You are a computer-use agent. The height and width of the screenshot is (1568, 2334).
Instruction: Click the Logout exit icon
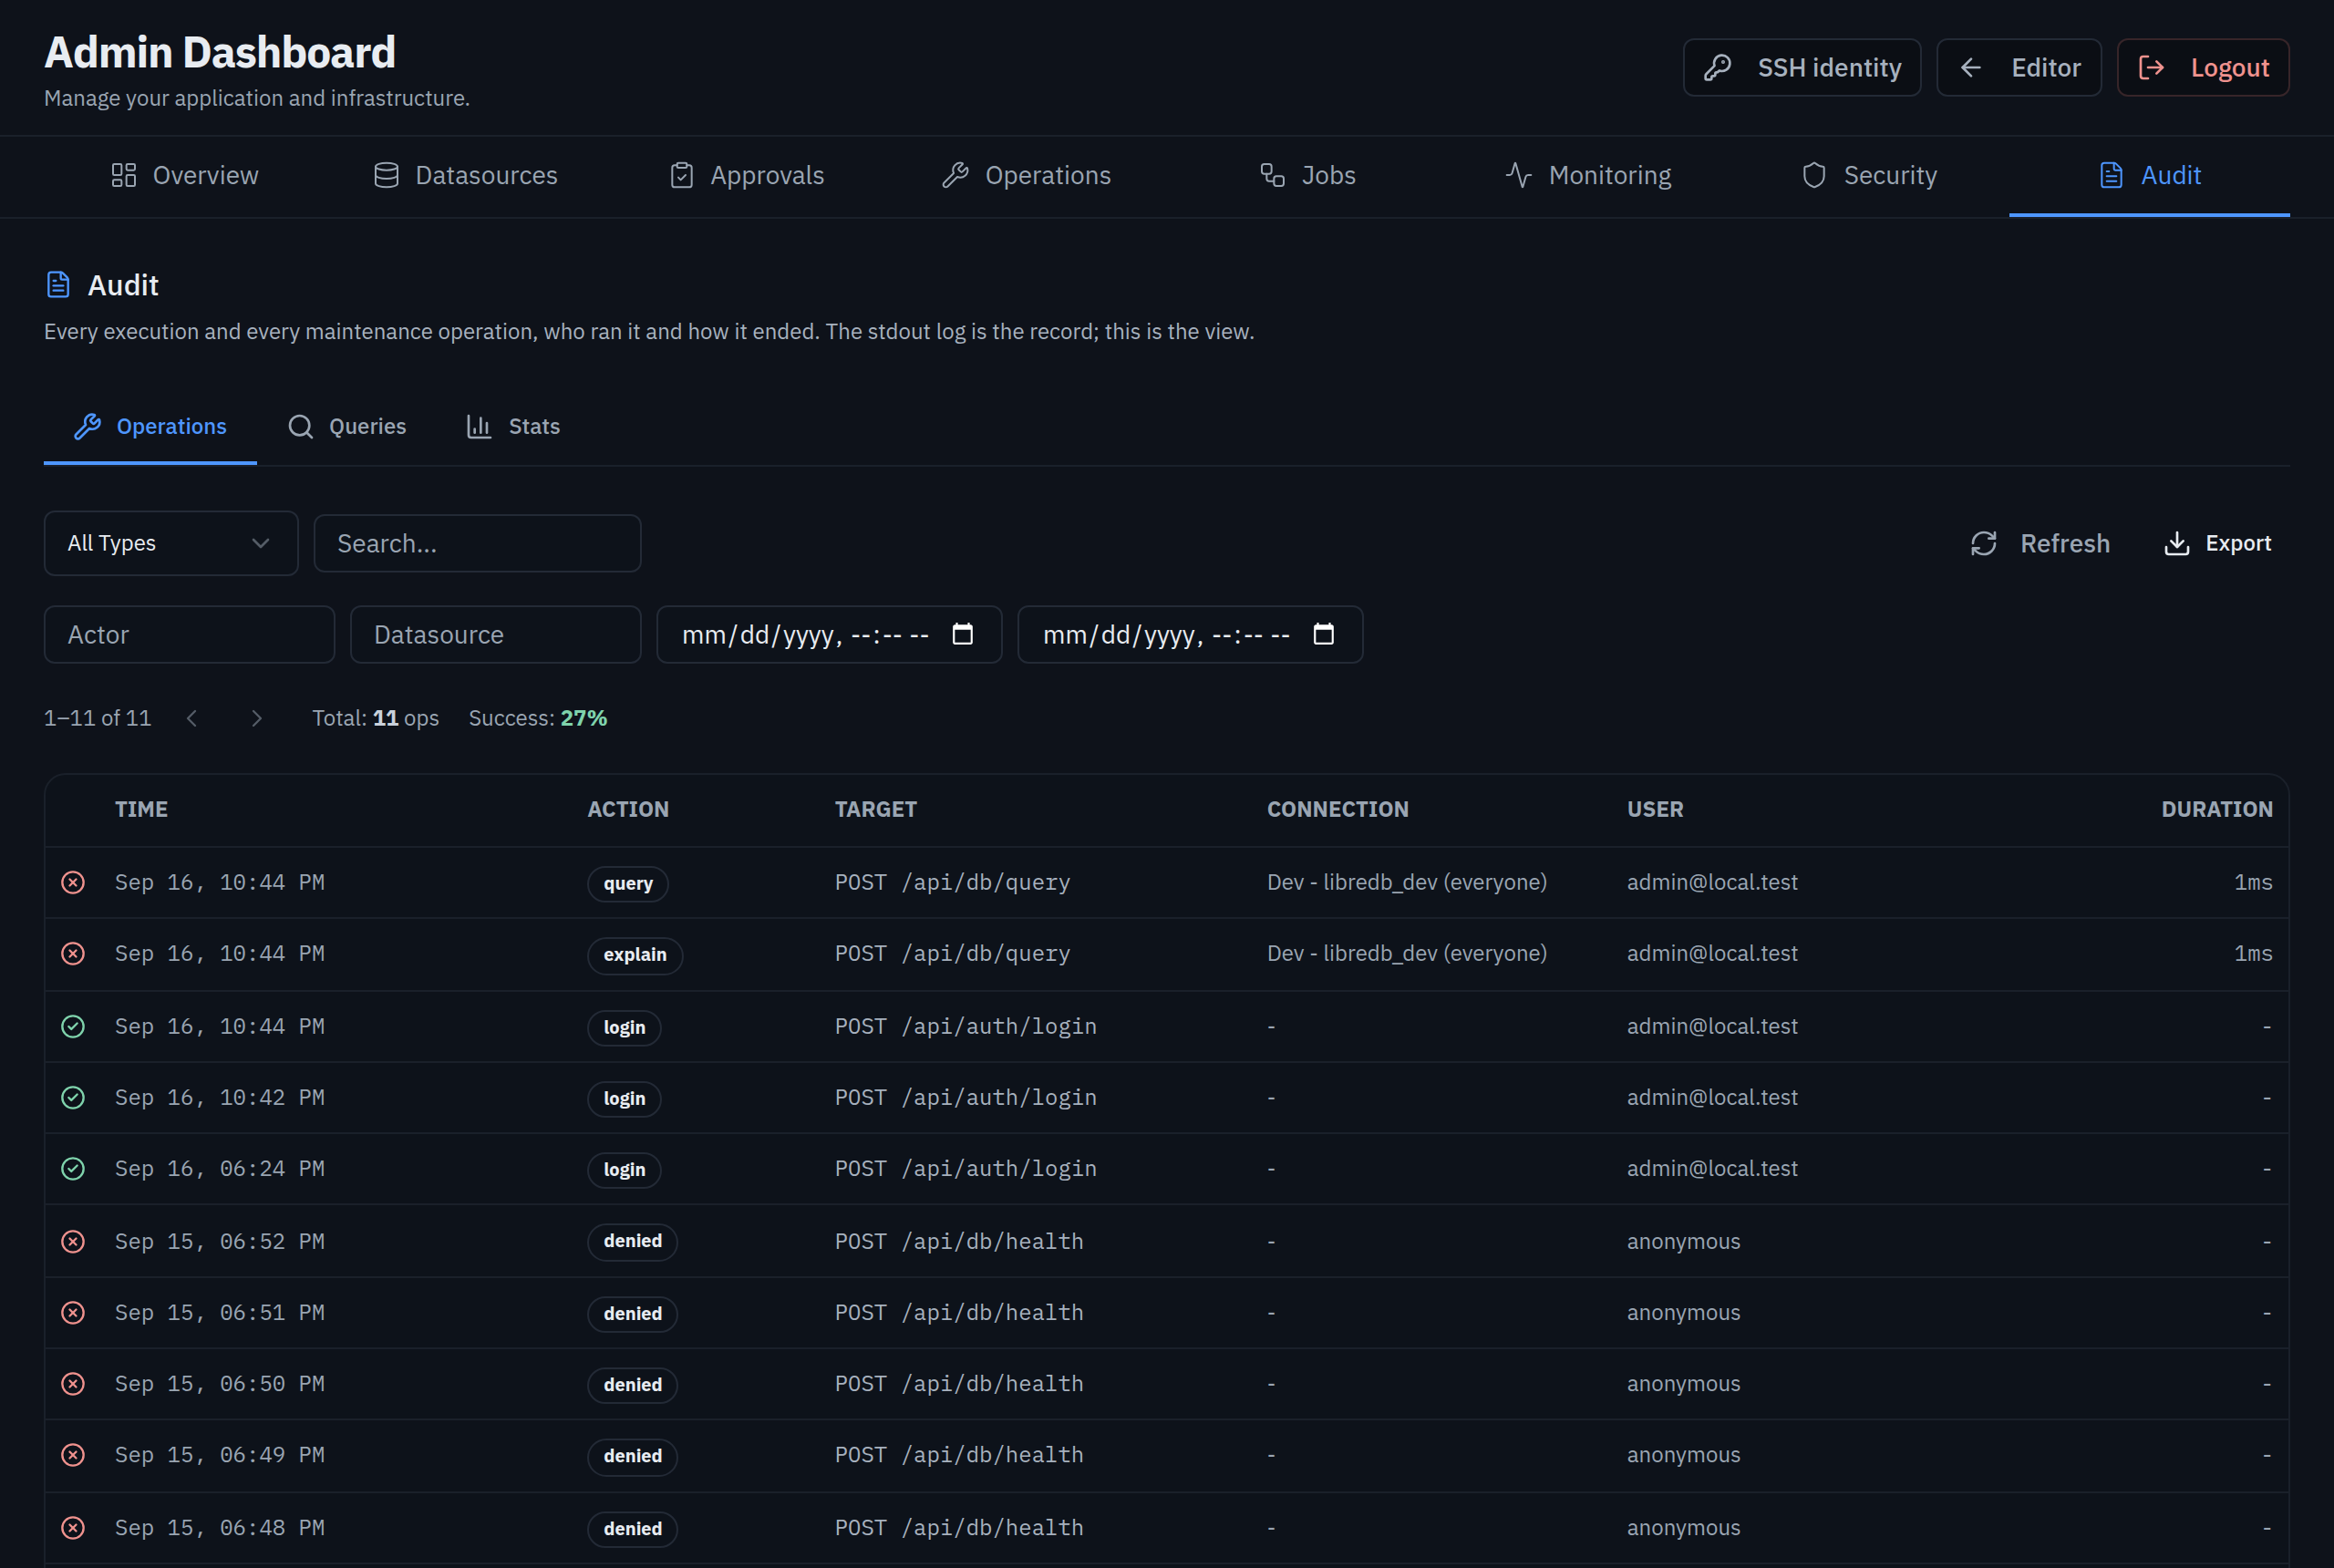click(2151, 68)
